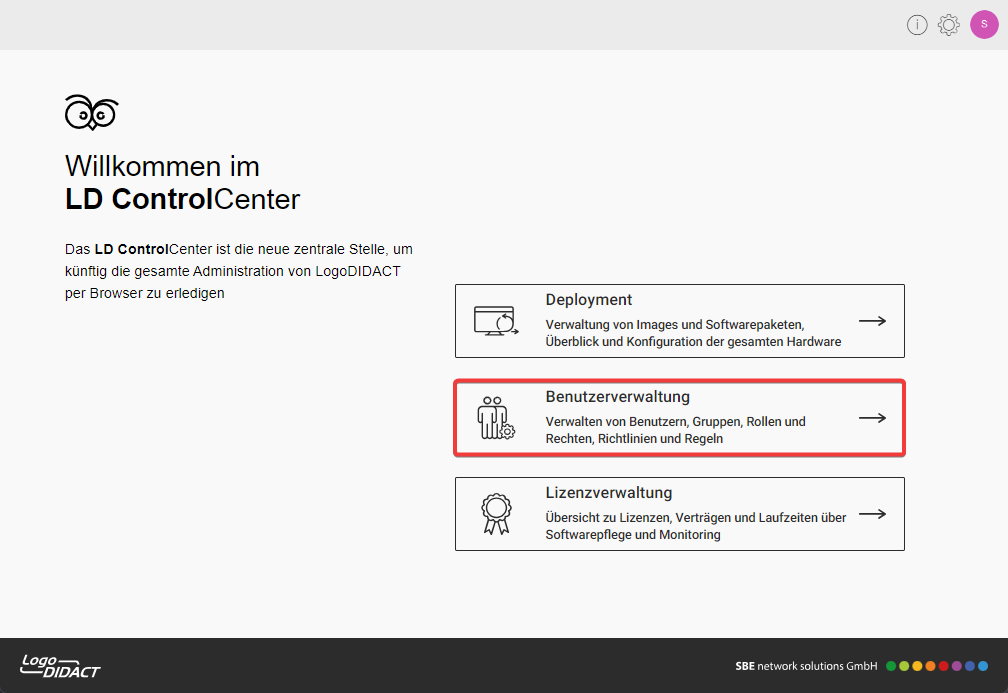
Task: Open the pink user avatar S
Action: (x=984, y=24)
